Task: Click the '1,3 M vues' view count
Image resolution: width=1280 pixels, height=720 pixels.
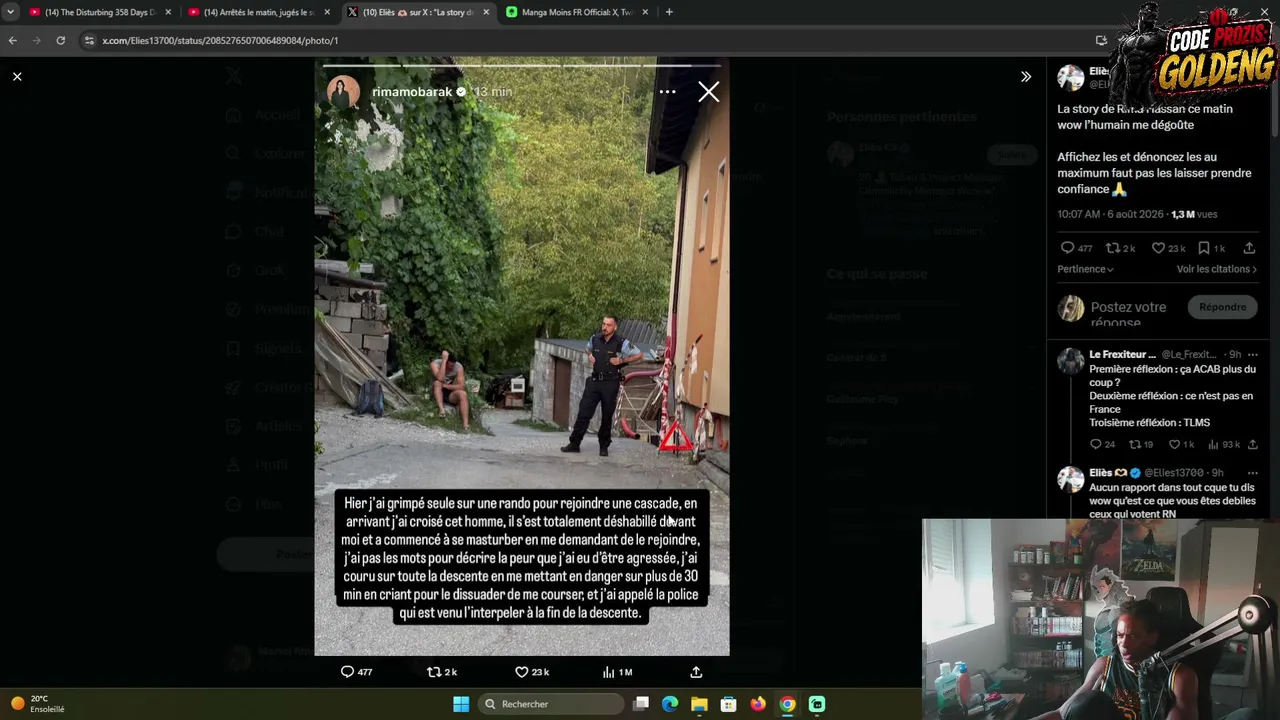Action: click(x=1194, y=214)
